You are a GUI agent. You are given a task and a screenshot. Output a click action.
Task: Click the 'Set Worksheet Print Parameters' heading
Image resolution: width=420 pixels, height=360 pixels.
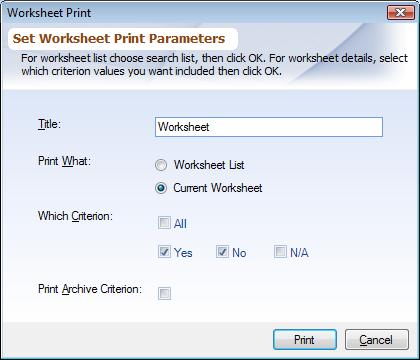pyautogui.click(x=119, y=38)
